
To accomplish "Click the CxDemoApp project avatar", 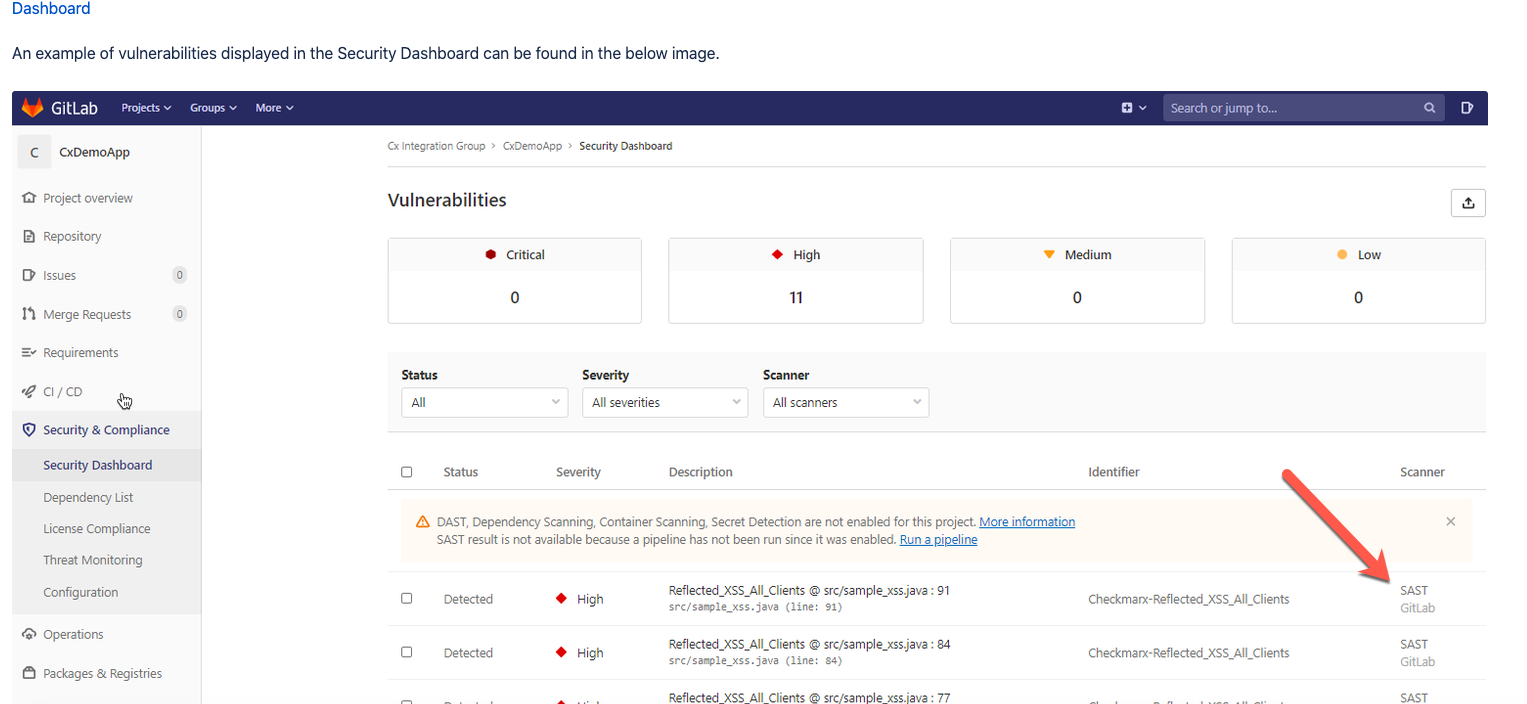I will pyautogui.click(x=34, y=152).
